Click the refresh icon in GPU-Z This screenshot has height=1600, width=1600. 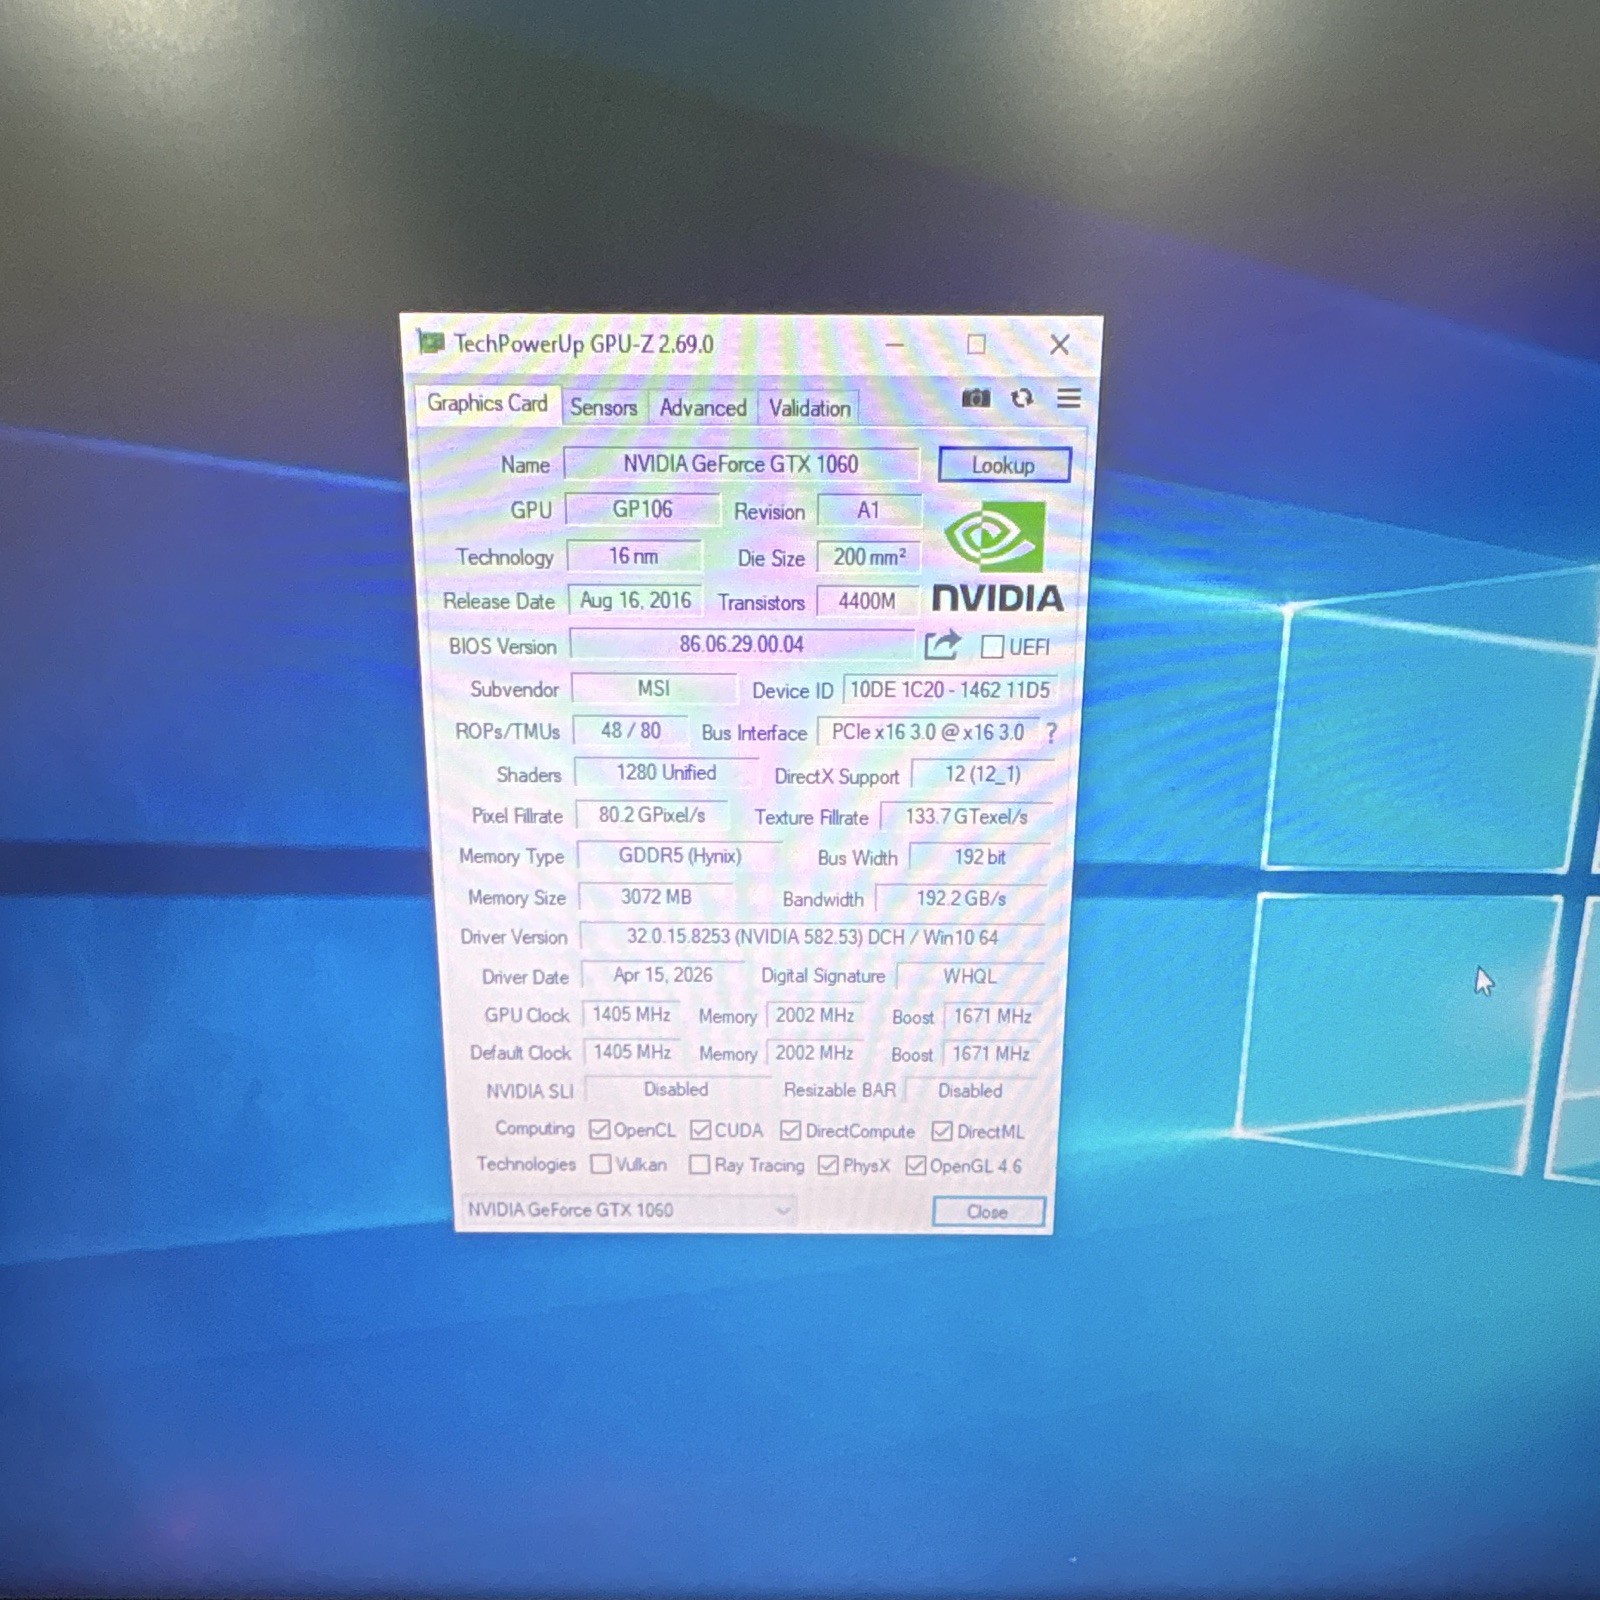1021,398
